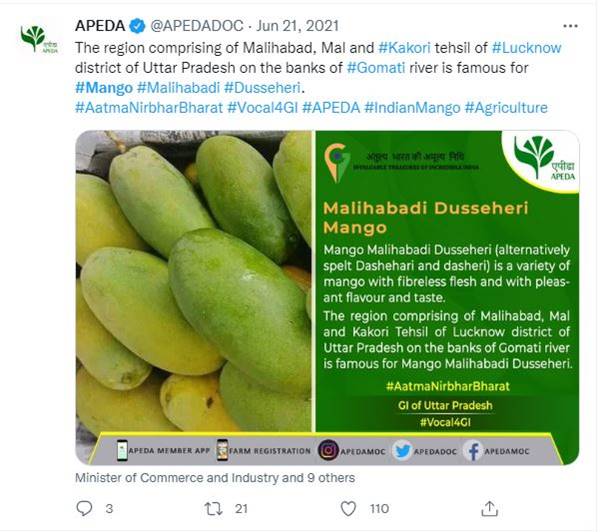Open the #Vocal4GI hashtag in tweet text

pyautogui.click(x=262, y=107)
